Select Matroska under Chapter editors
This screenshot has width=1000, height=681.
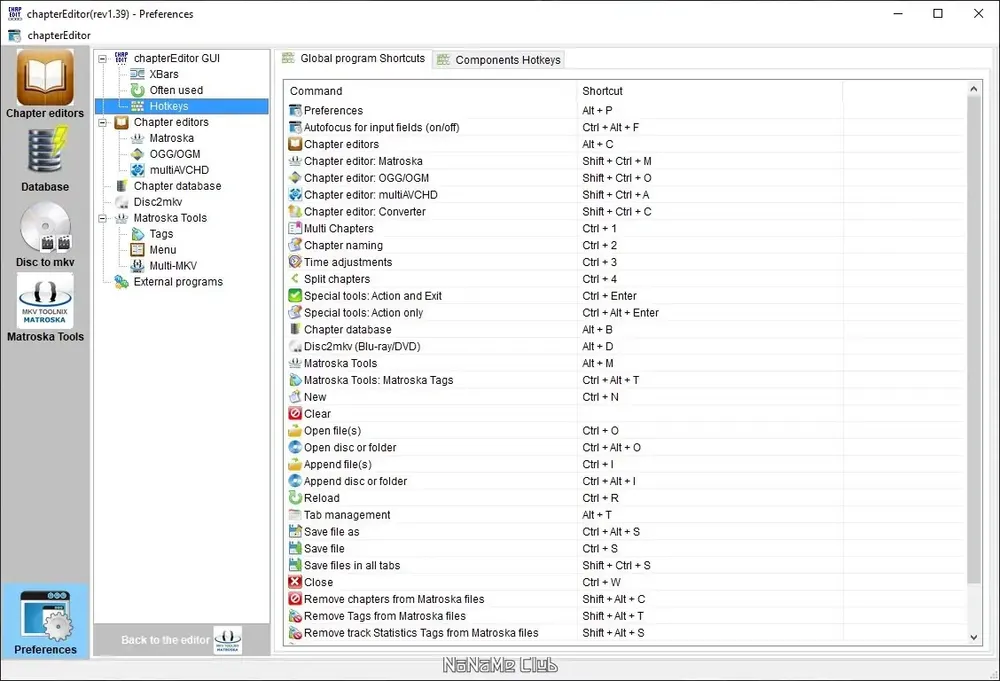click(172, 138)
